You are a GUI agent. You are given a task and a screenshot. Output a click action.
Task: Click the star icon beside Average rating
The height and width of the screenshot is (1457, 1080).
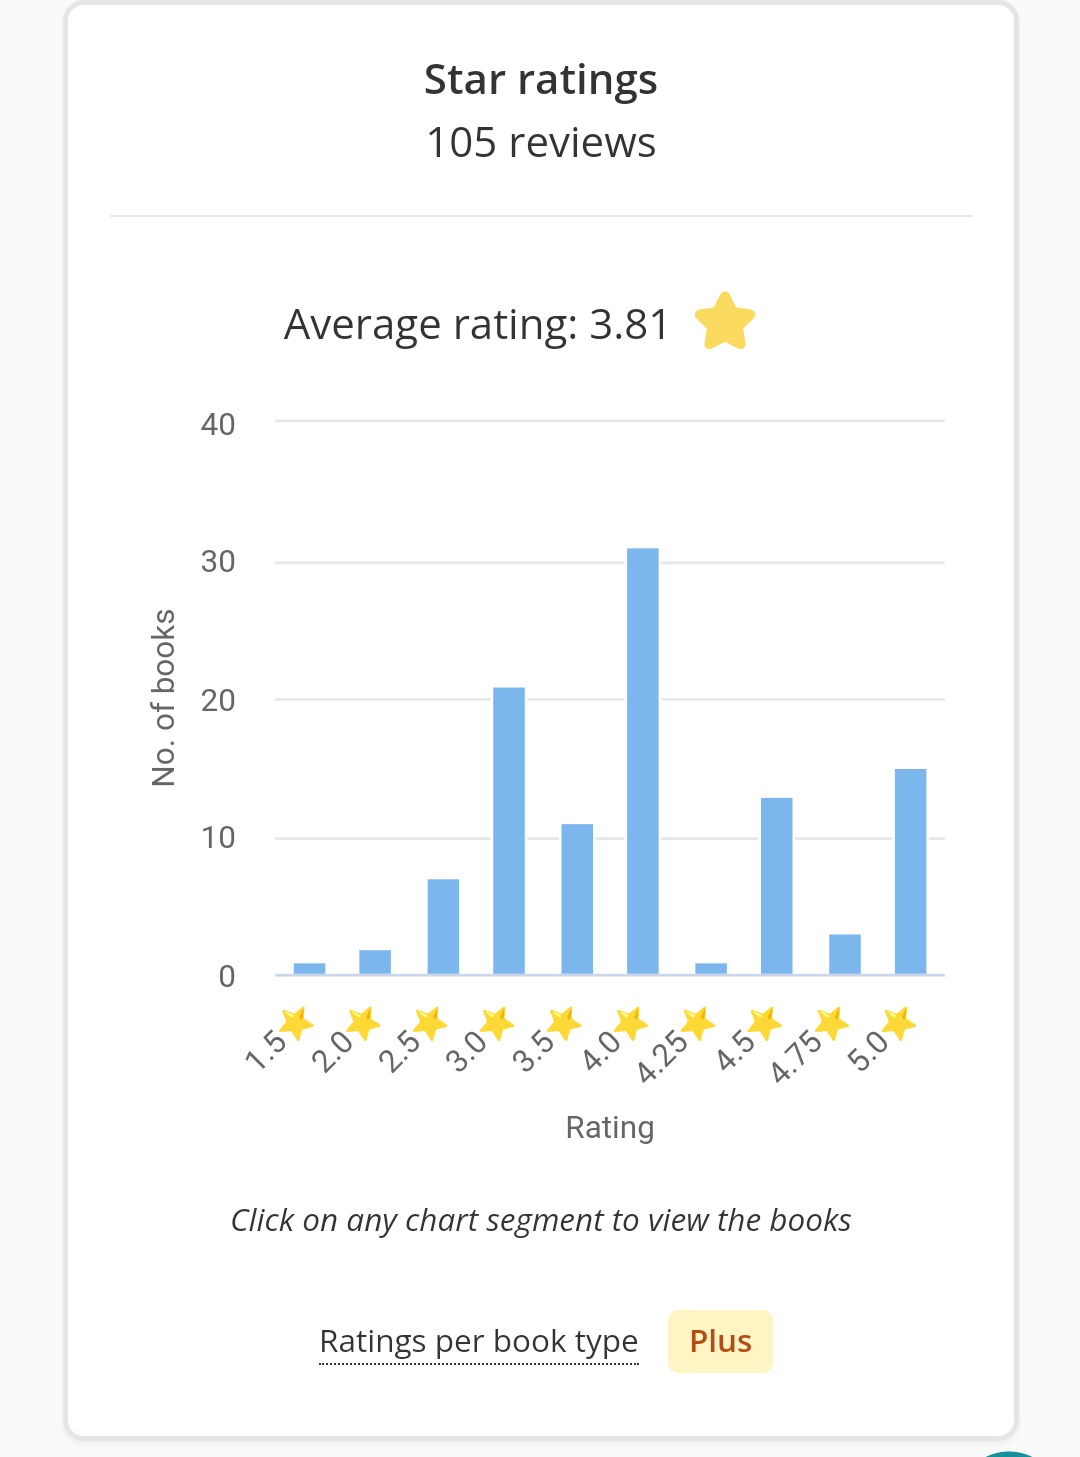[x=724, y=321]
